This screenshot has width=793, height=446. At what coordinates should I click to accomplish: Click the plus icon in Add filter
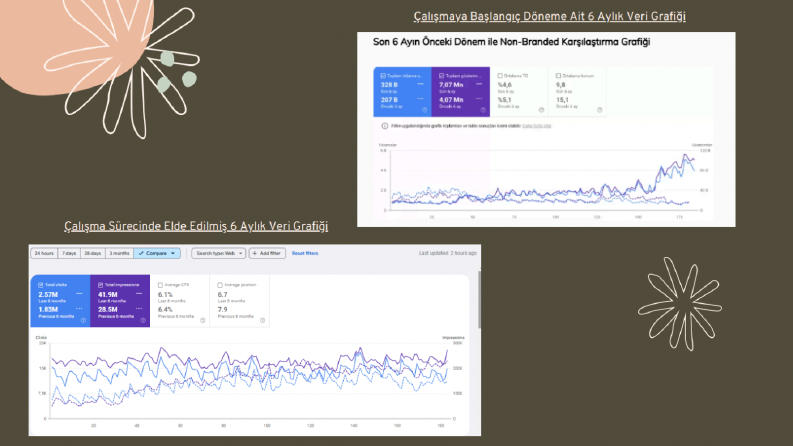[254, 253]
